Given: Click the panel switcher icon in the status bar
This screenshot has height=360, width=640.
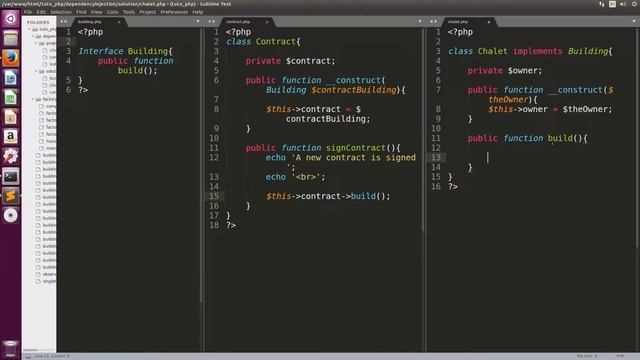Looking at the screenshot, I should tap(28, 356).
